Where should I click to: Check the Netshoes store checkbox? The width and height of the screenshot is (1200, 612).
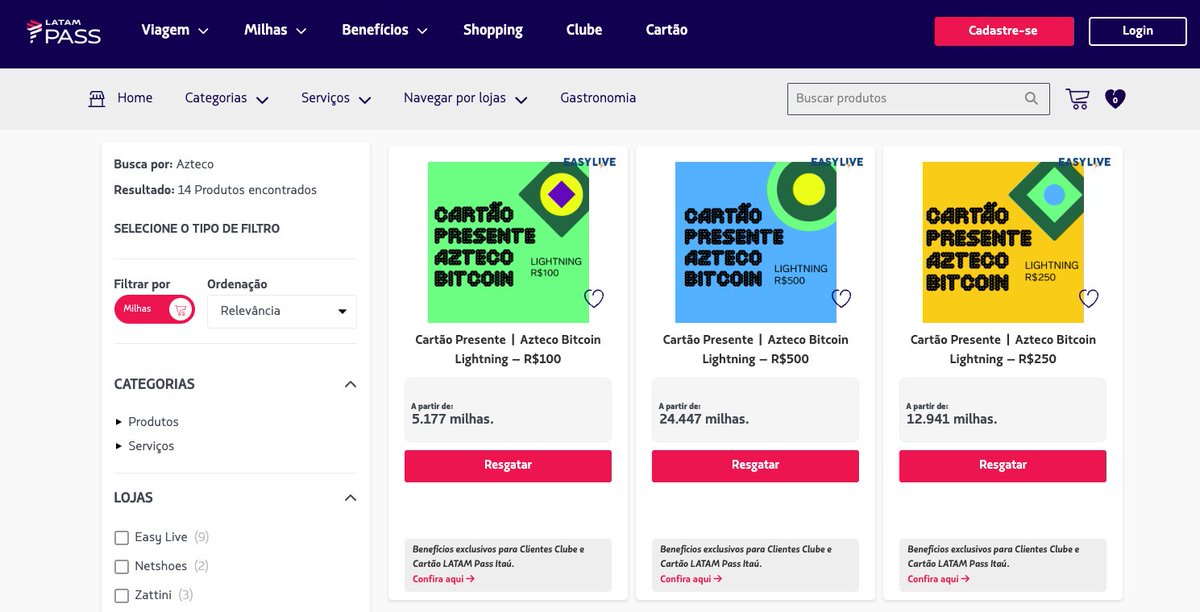[x=122, y=567]
